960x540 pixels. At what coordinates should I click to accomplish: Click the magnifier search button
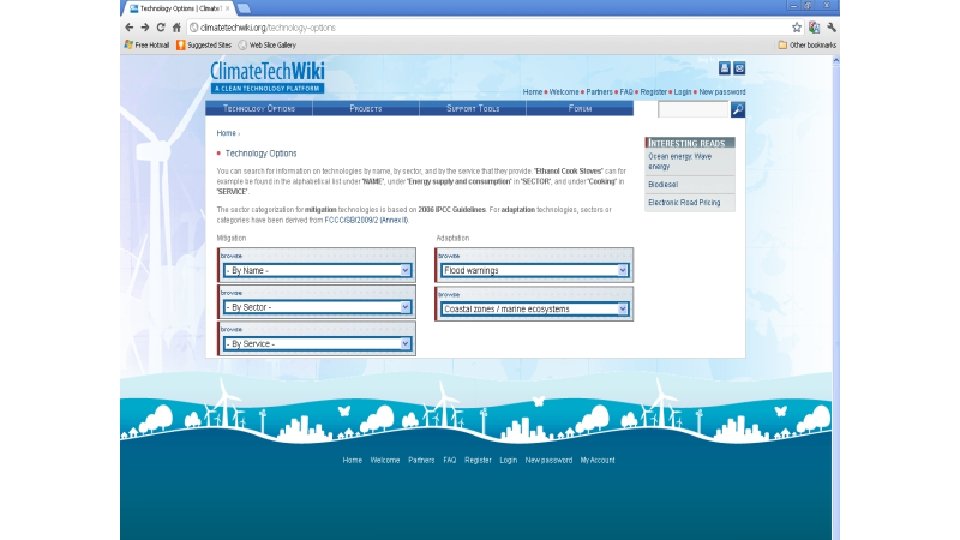tap(738, 110)
